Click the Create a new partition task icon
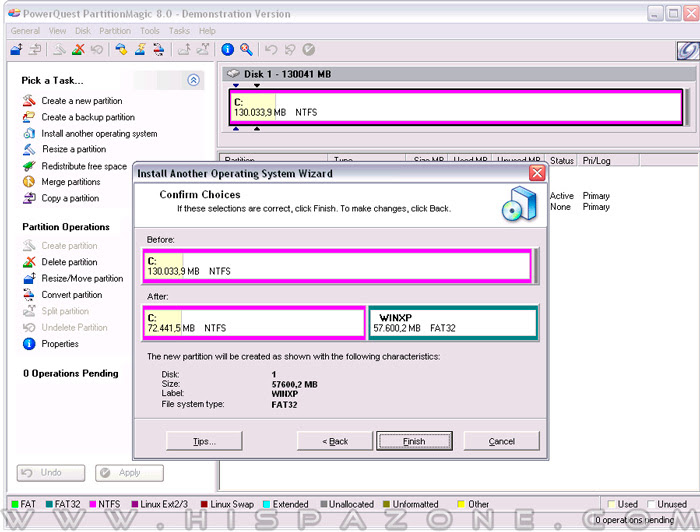The image size is (700, 532). coord(29,100)
